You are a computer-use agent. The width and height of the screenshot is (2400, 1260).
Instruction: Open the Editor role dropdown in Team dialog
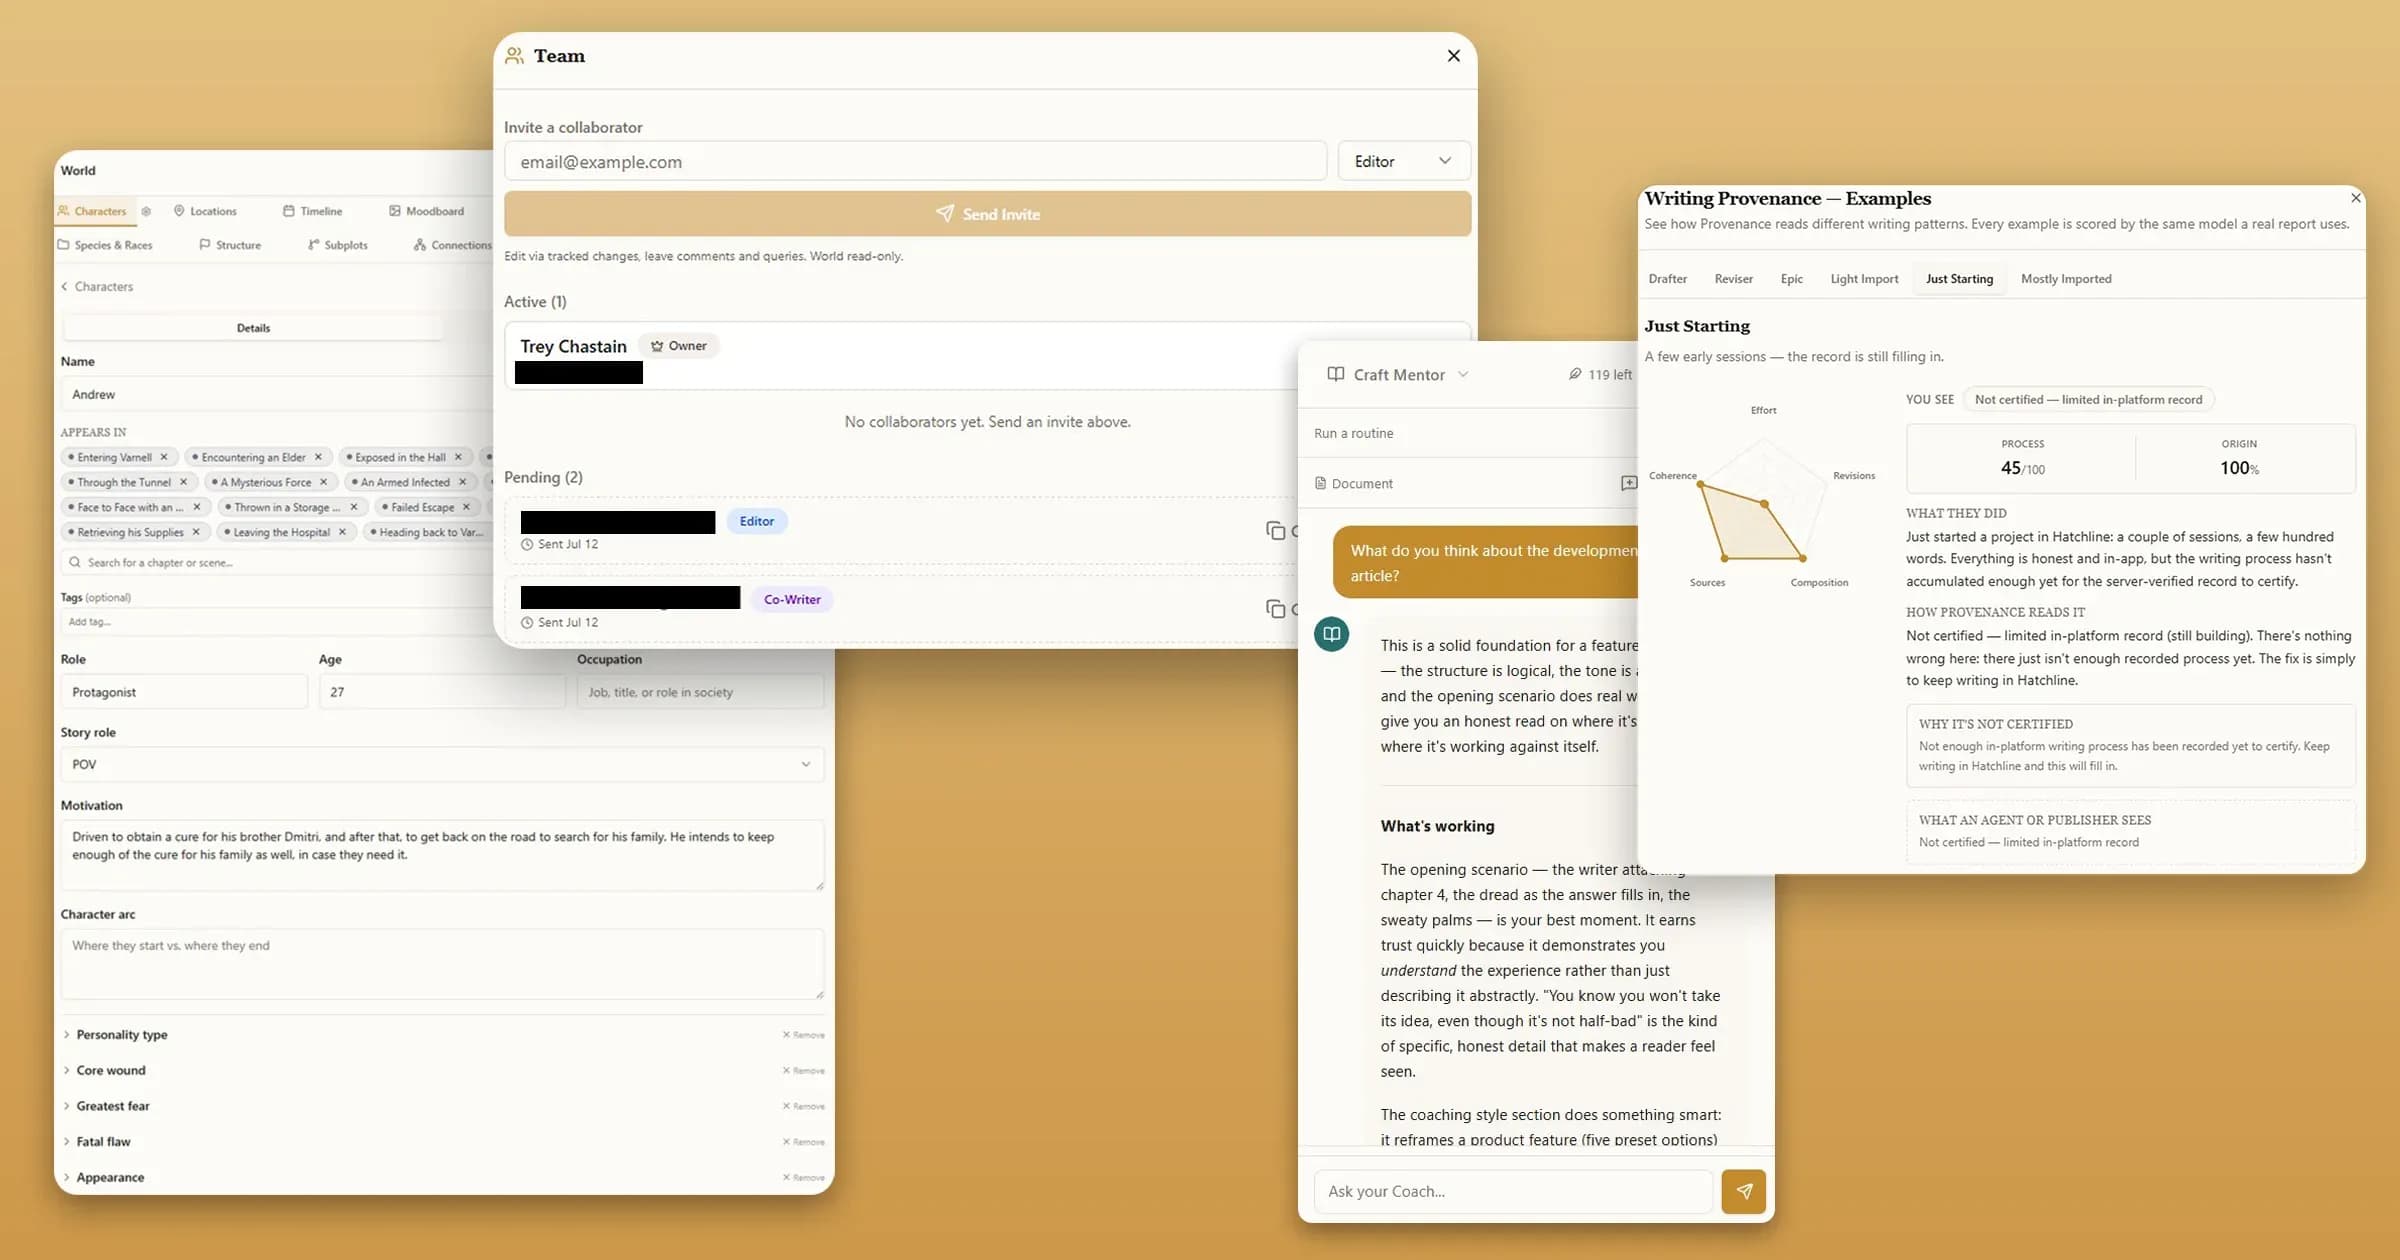click(x=1403, y=161)
